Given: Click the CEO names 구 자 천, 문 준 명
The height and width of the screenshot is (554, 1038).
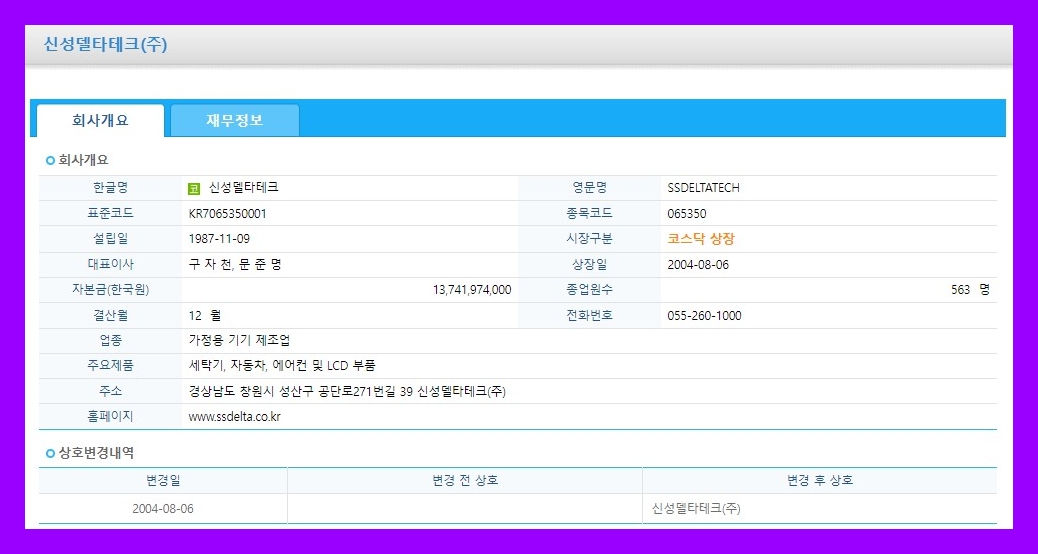Looking at the screenshot, I should [235, 265].
